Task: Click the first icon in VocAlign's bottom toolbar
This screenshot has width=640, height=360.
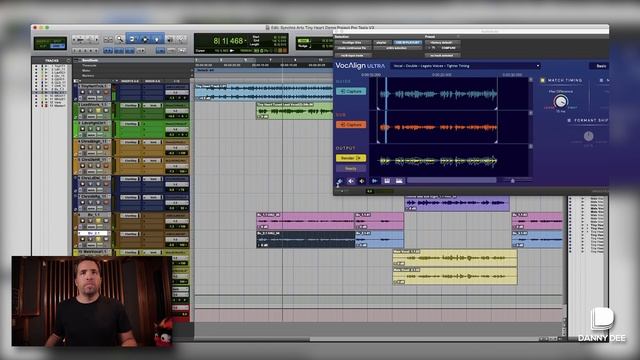Action: [339, 181]
